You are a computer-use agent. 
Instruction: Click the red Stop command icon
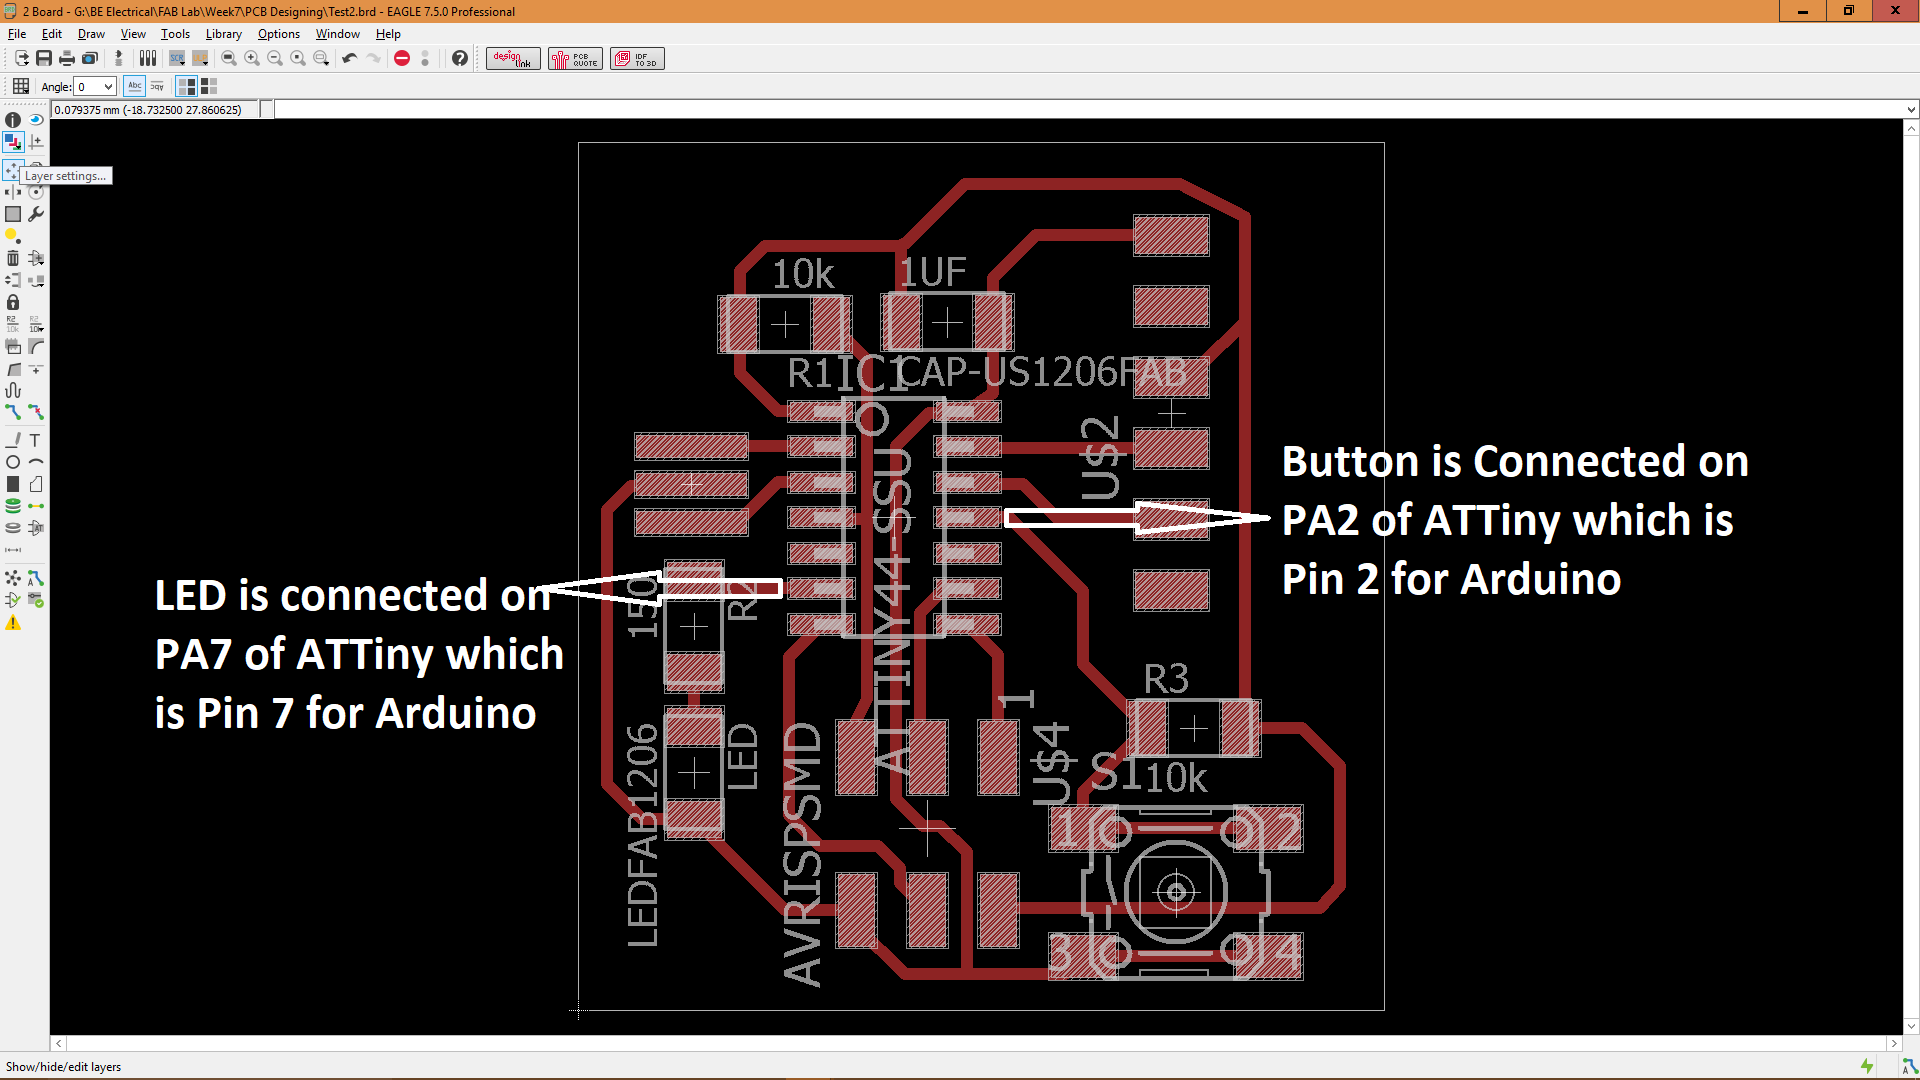[x=402, y=59]
